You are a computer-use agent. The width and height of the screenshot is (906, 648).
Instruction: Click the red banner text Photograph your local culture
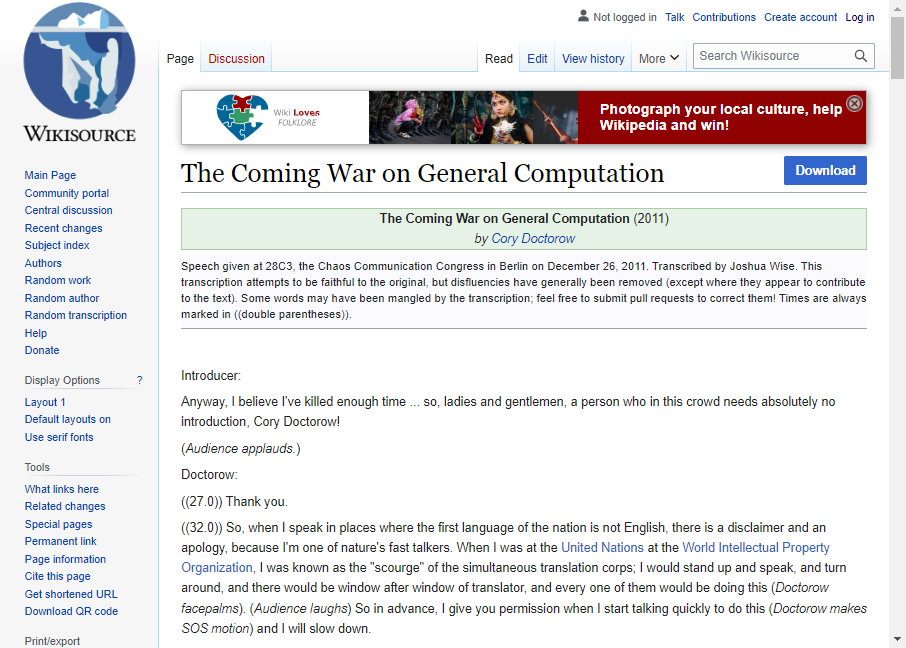pyautogui.click(x=721, y=117)
